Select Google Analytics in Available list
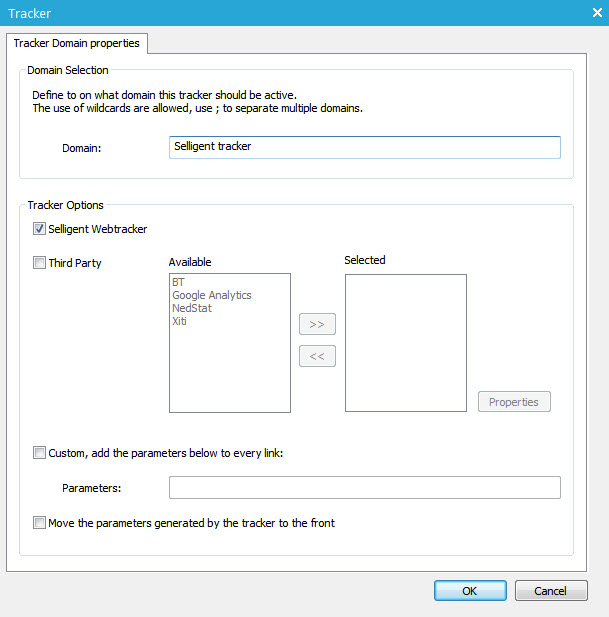Screen dimensions: 609x617 pyautogui.click(x=211, y=296)
